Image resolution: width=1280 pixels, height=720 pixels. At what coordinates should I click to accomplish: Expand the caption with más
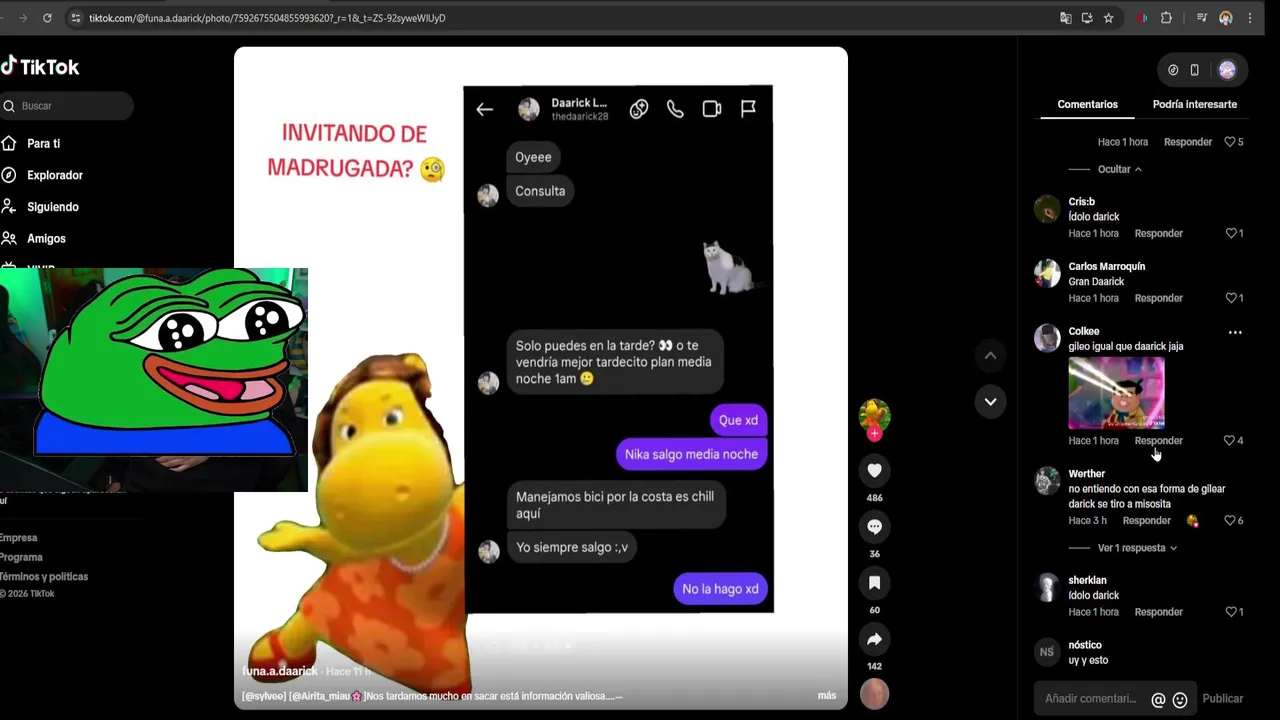[x=827, y=696]
